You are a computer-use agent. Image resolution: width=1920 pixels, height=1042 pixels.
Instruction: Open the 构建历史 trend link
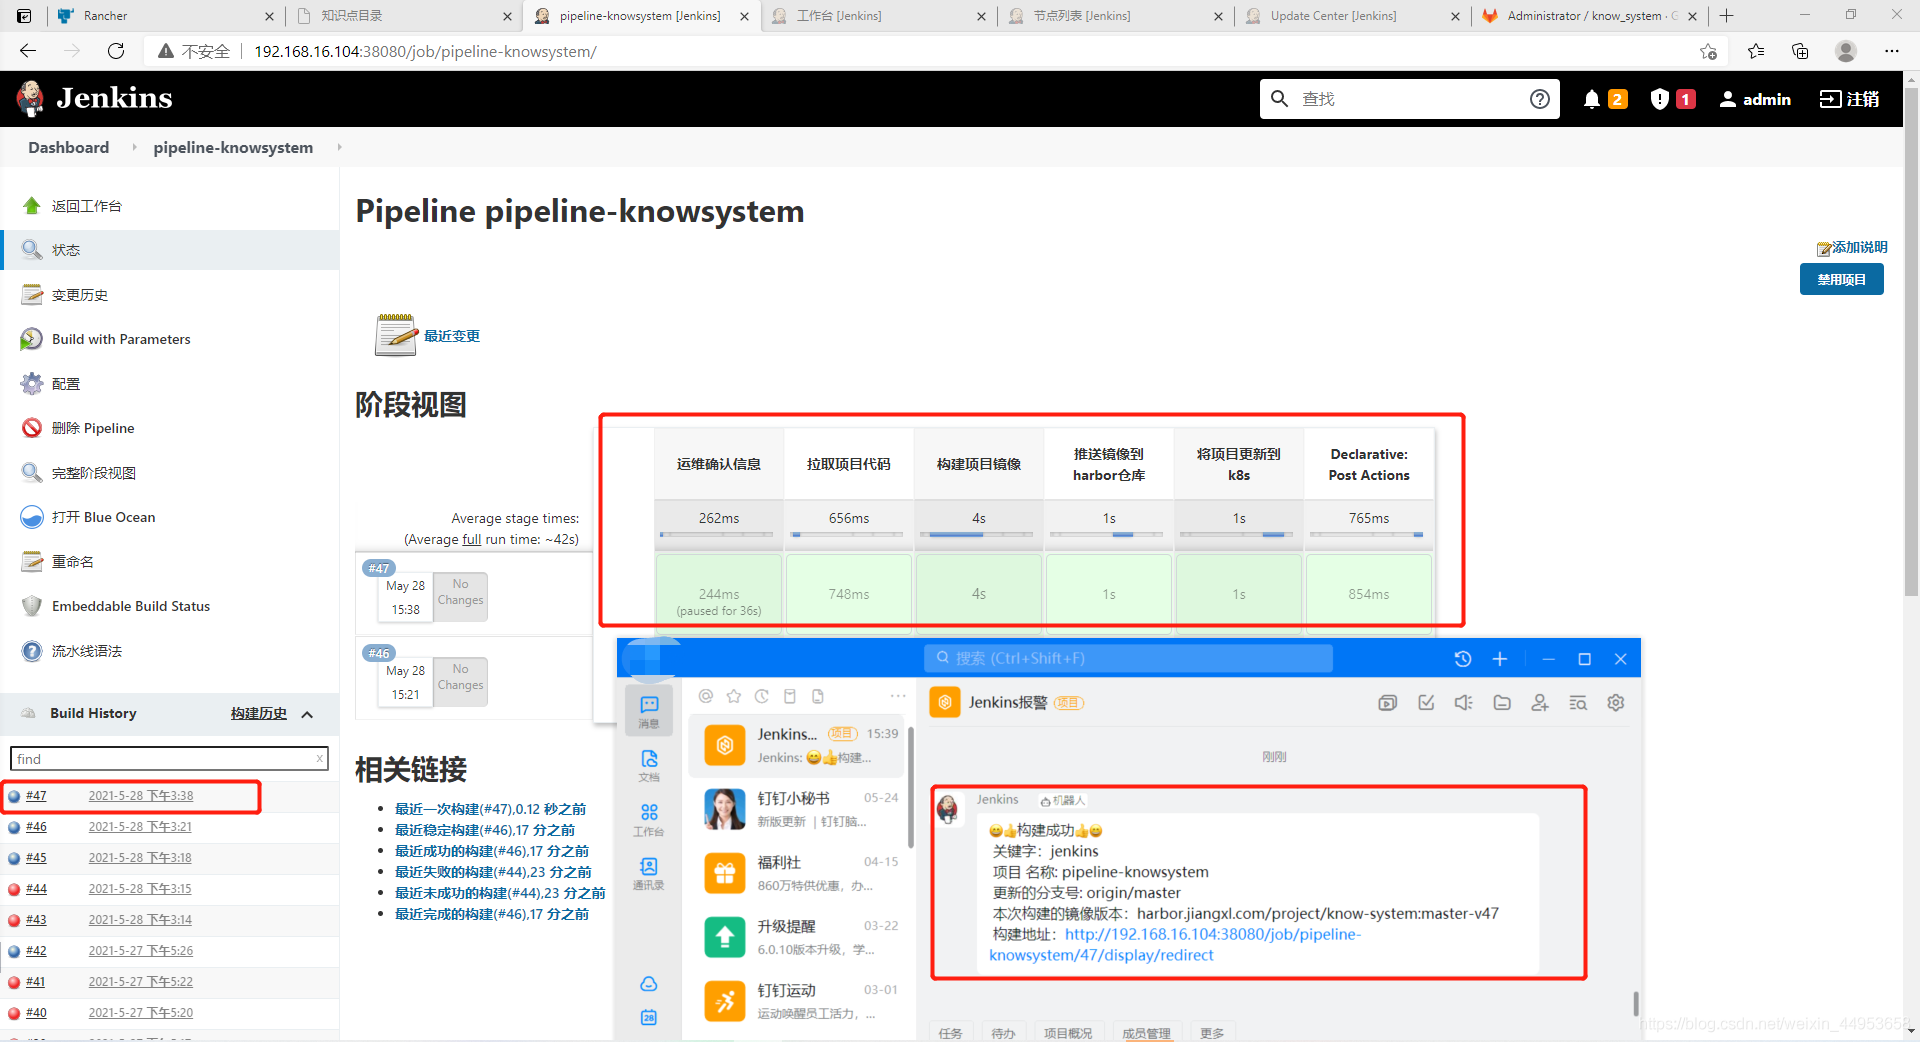[259, 713]
